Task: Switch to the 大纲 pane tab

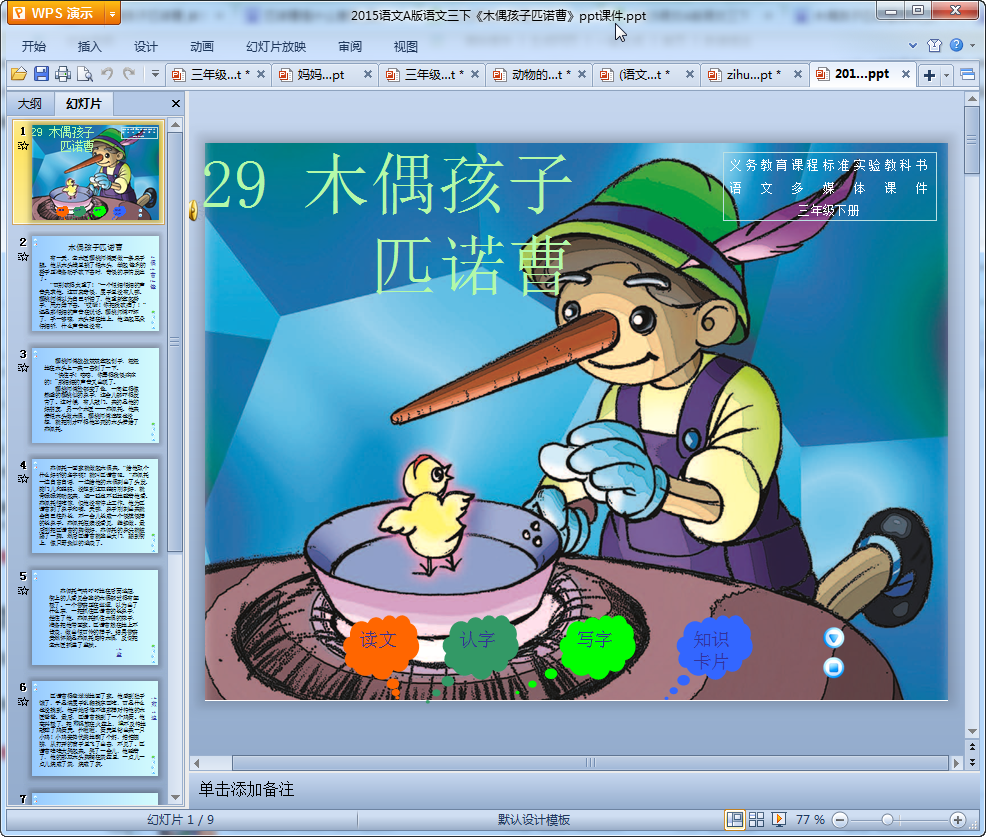Action: coord(30,104)
